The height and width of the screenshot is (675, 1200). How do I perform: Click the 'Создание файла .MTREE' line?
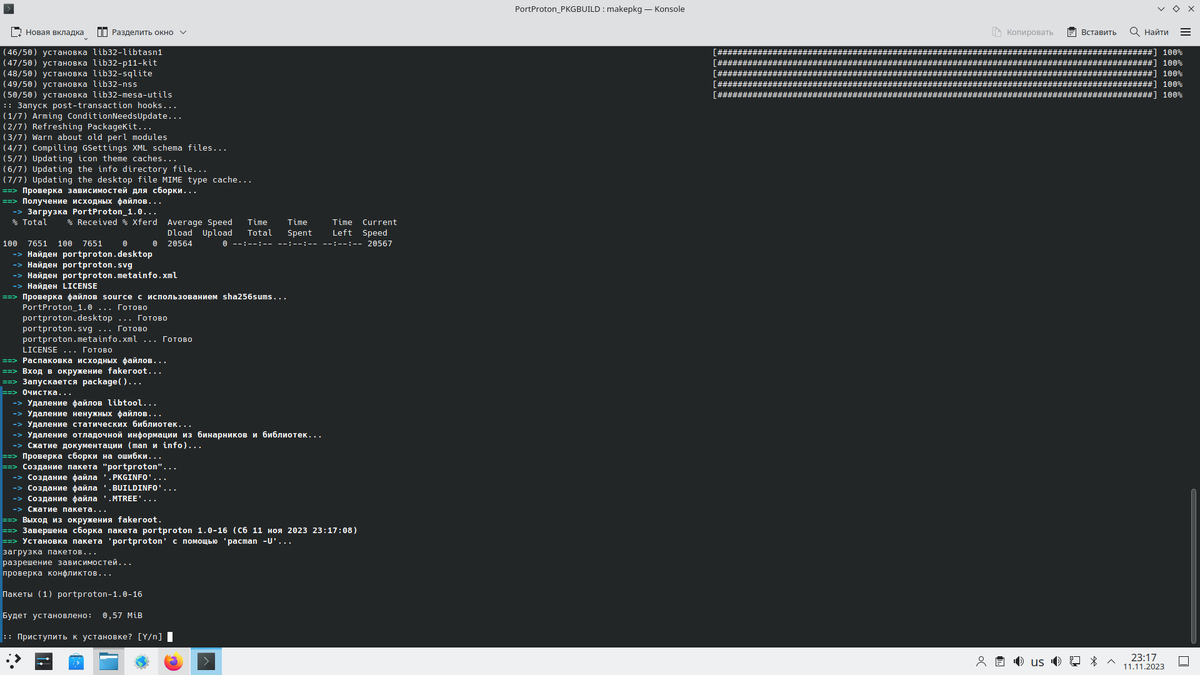[85, 498]
